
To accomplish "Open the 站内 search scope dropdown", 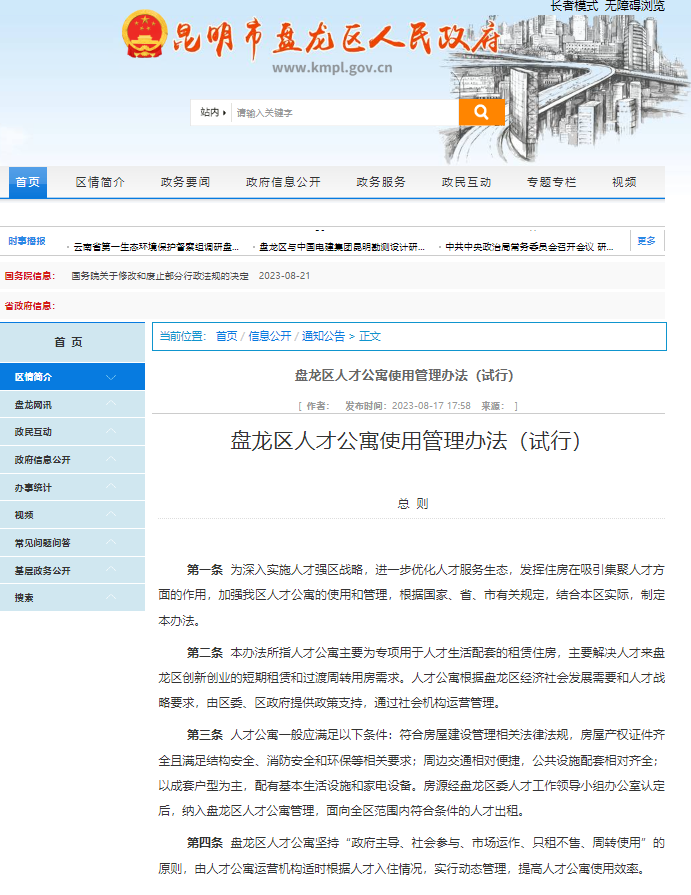I will click(x=212, y=112).
